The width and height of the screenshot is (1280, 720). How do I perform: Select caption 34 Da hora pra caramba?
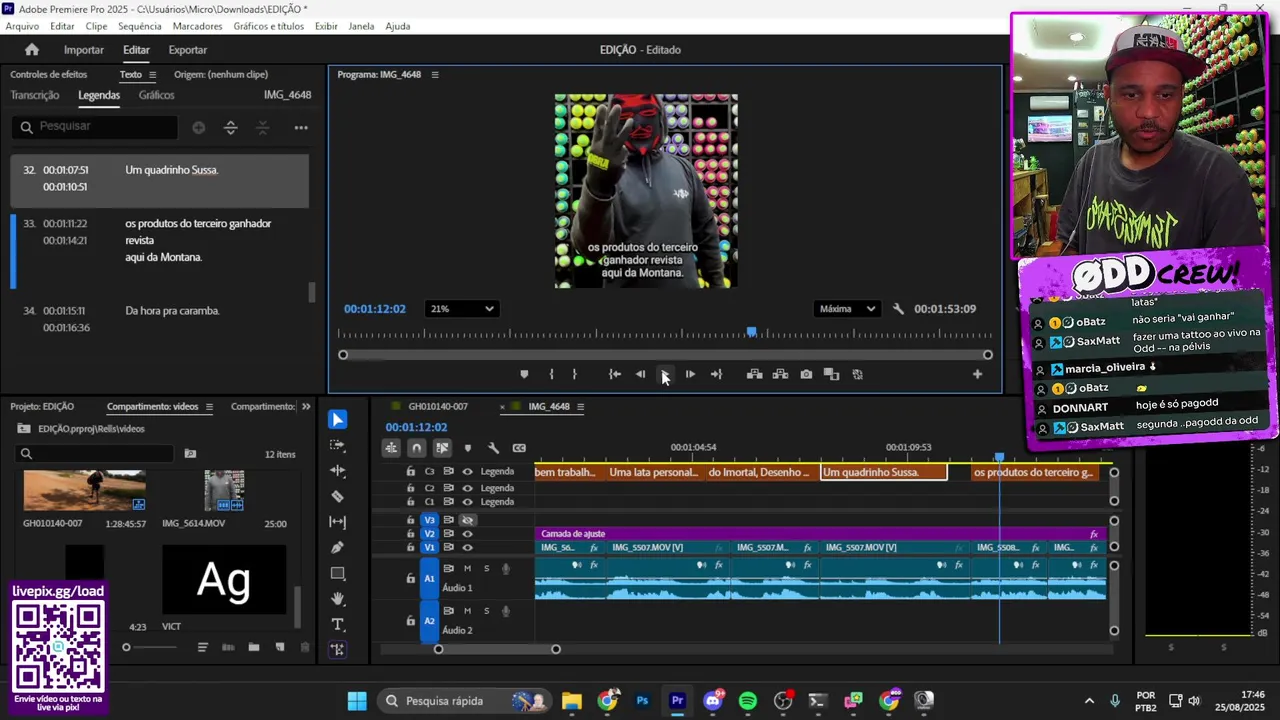click(x=160, y=319)
